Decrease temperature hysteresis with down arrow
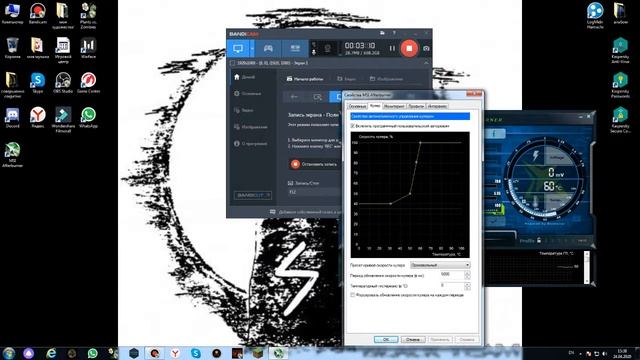This screenshot has height=360, width=640. click(x=467, y=288)
